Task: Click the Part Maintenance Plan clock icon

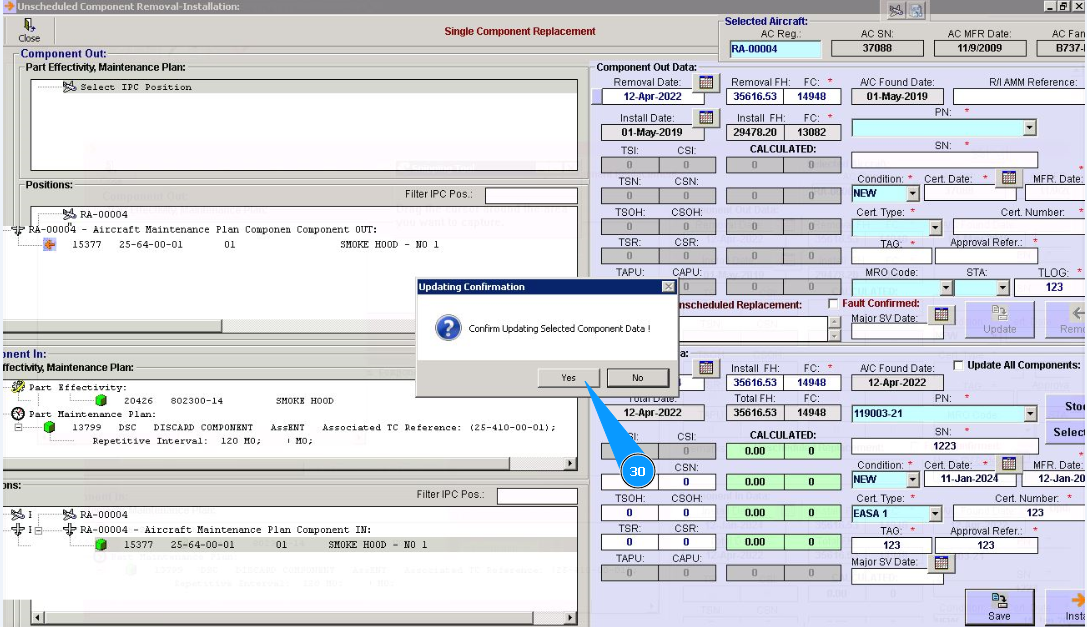Action: coord(17,414)
